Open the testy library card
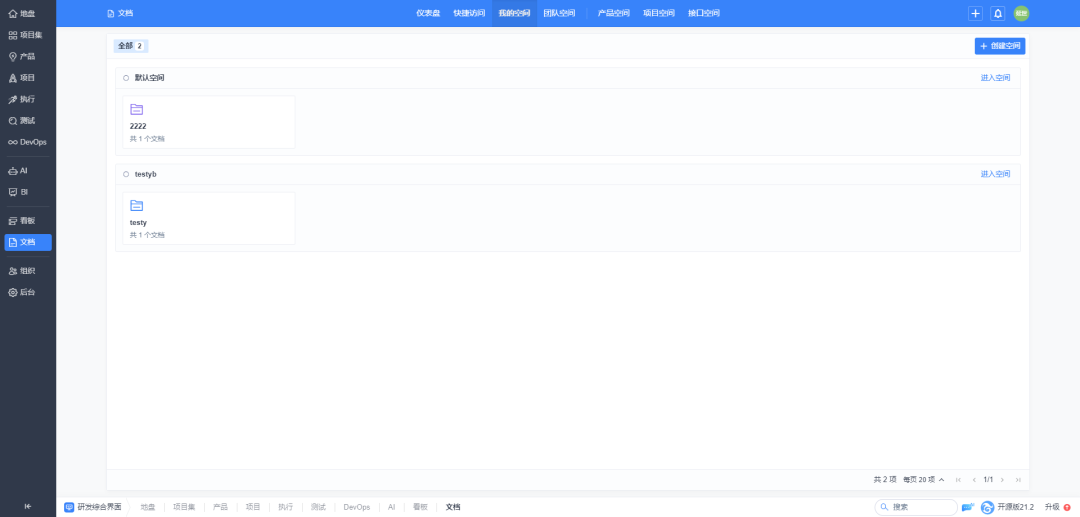 [209, 218]
